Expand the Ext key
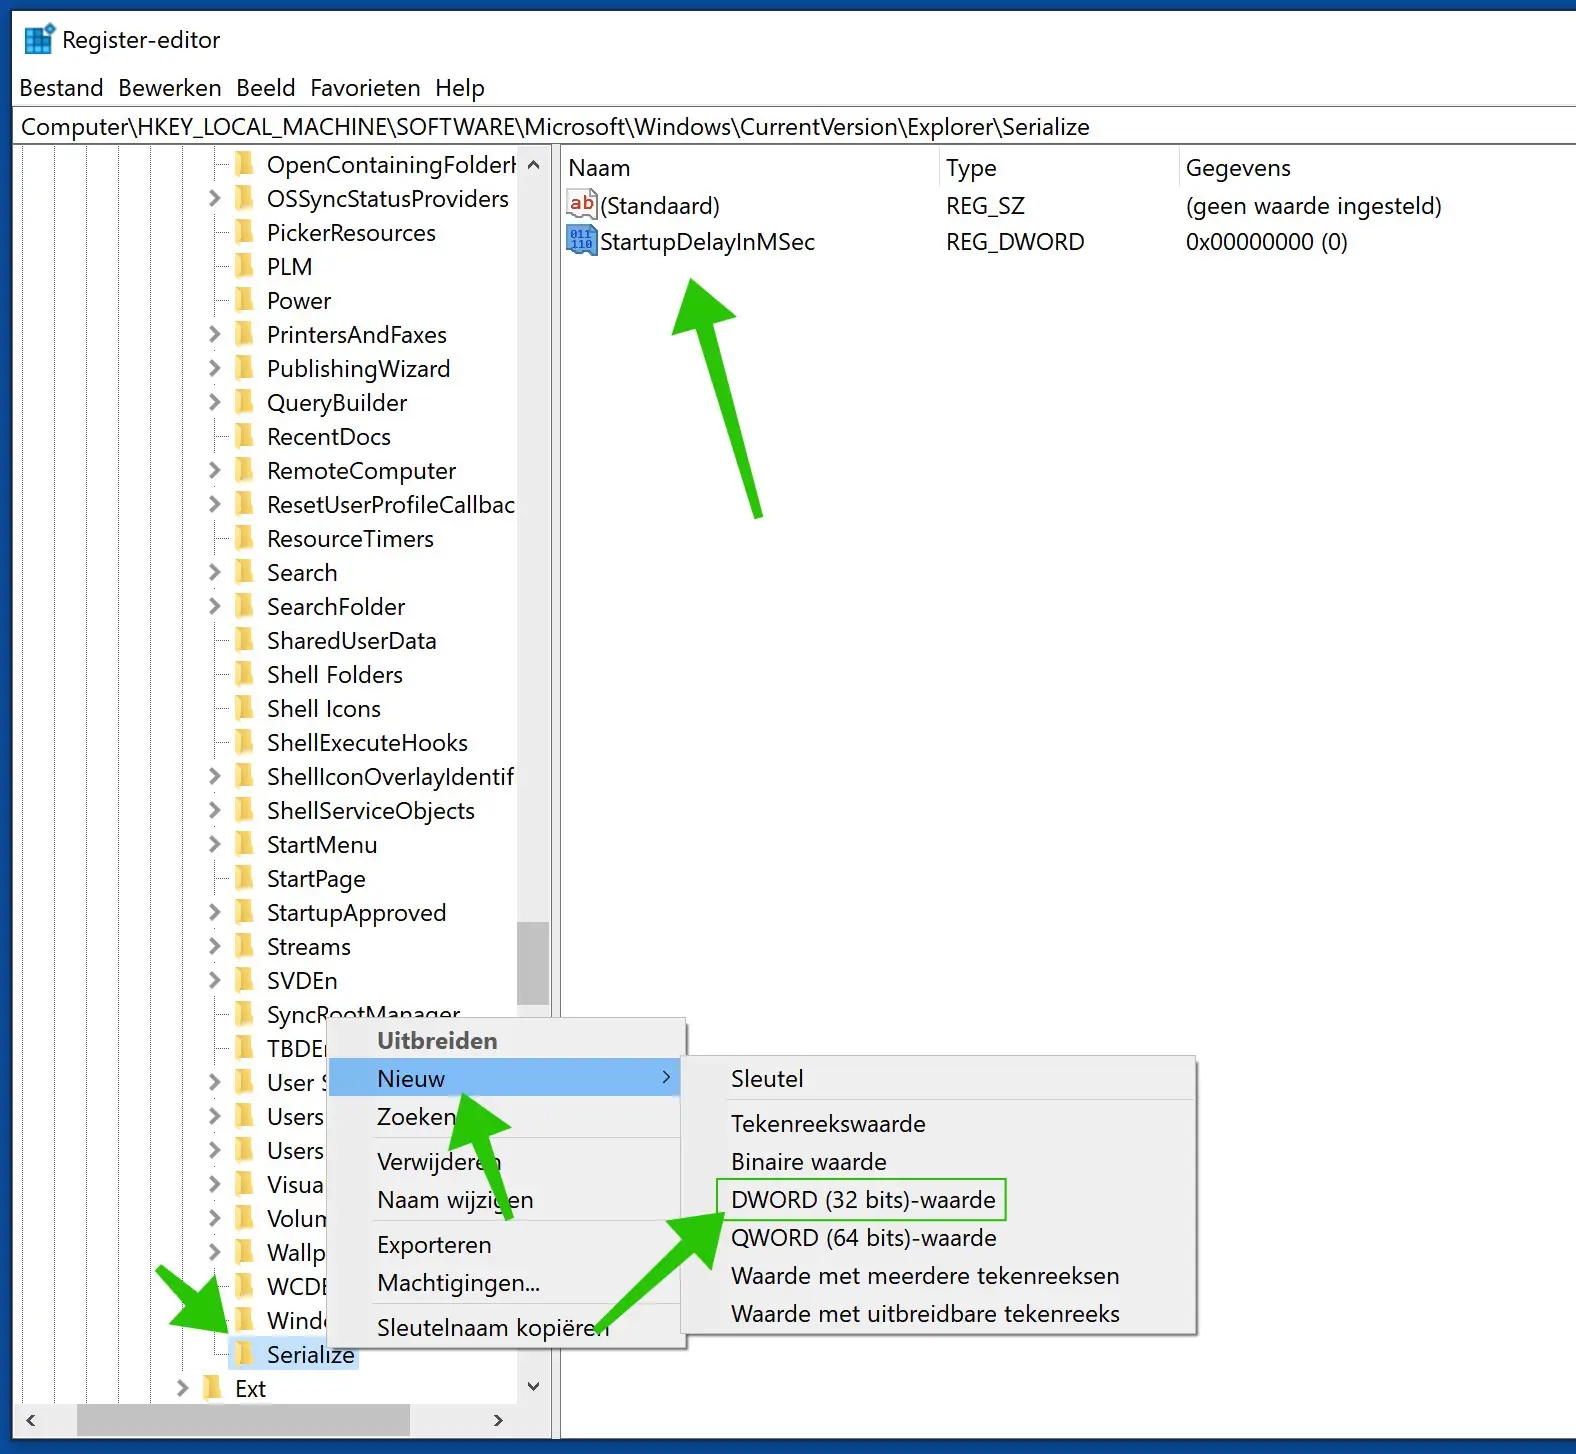 182,1388
